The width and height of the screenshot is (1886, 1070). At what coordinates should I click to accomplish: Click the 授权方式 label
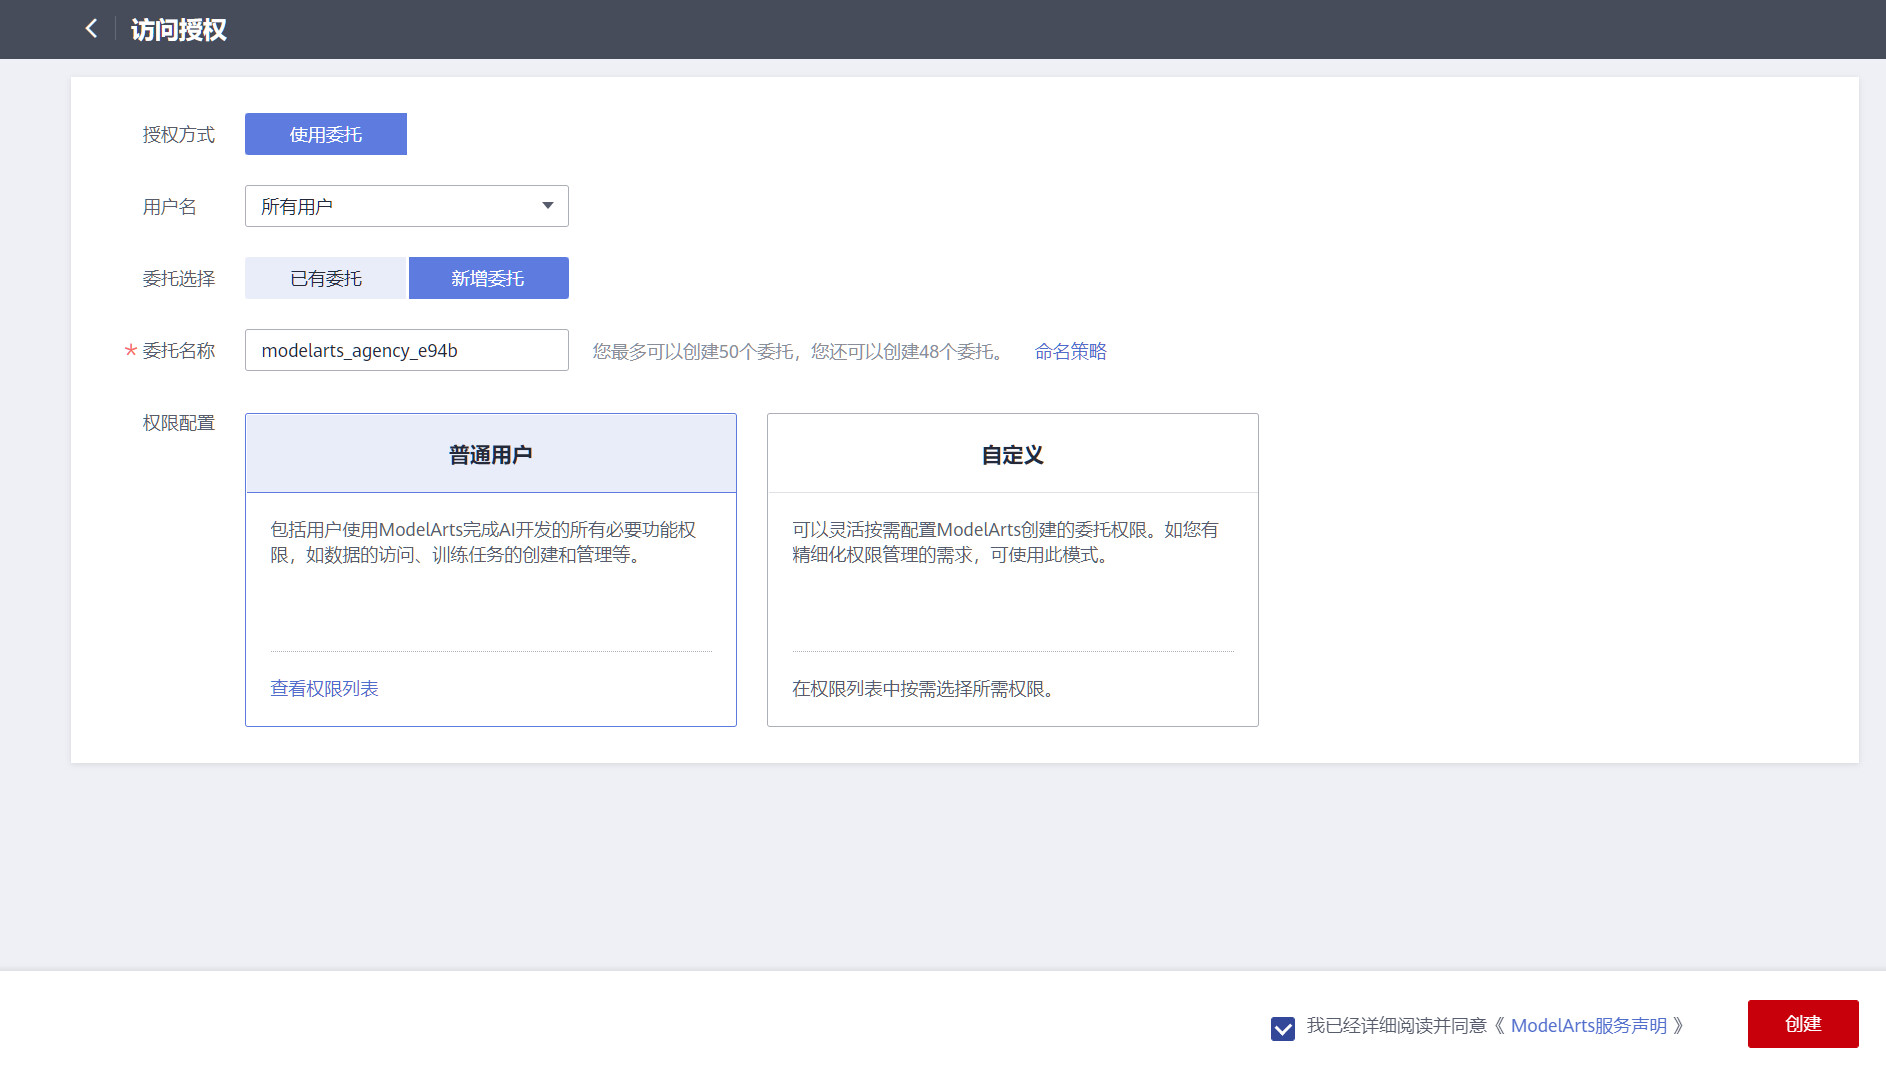[178, 134]
